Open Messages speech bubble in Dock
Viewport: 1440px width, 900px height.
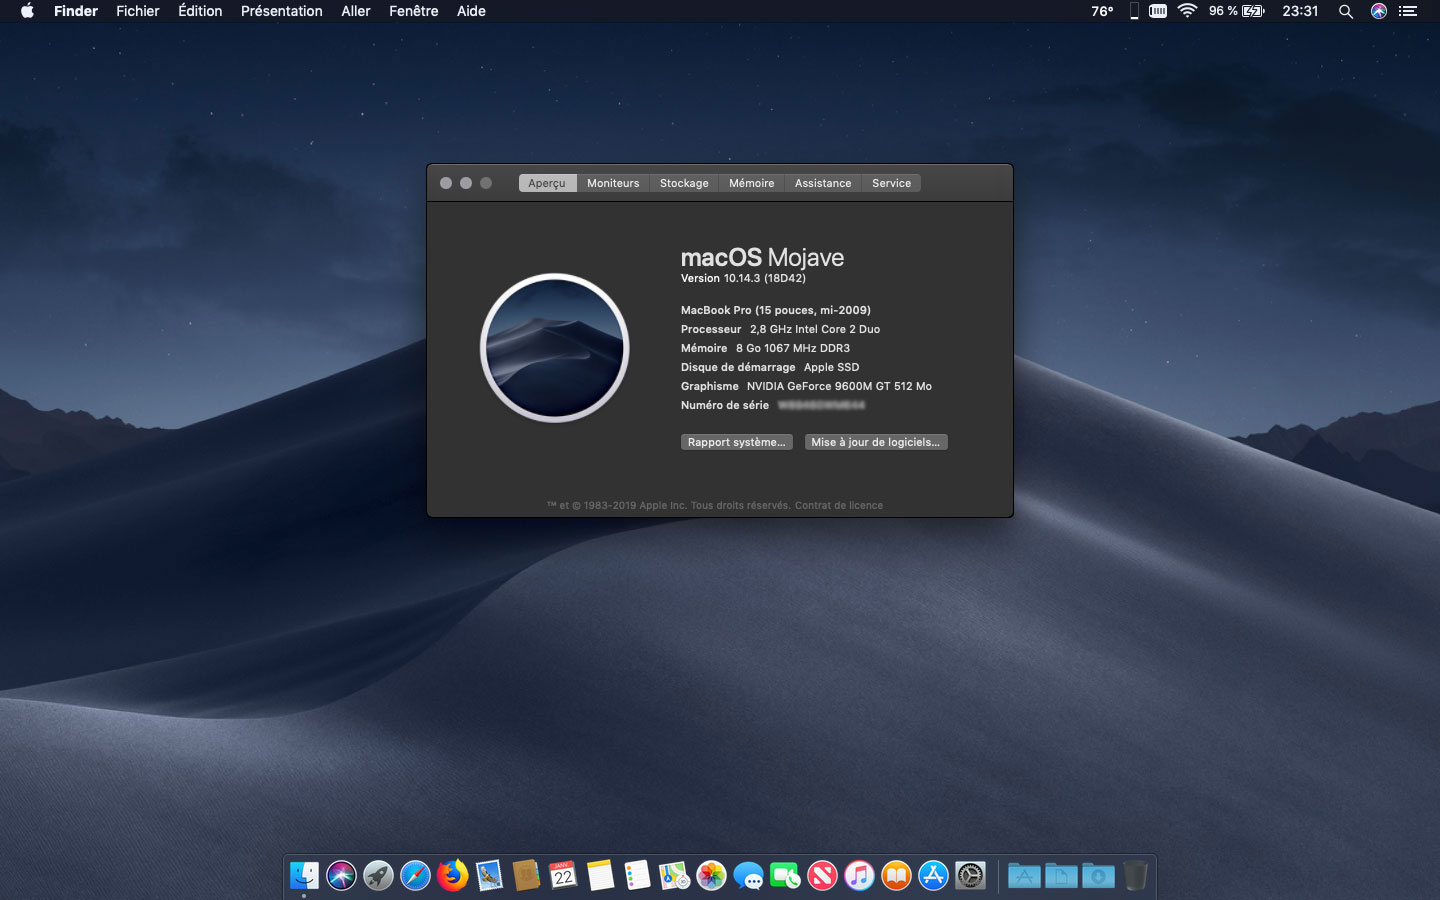click(748, 876)
